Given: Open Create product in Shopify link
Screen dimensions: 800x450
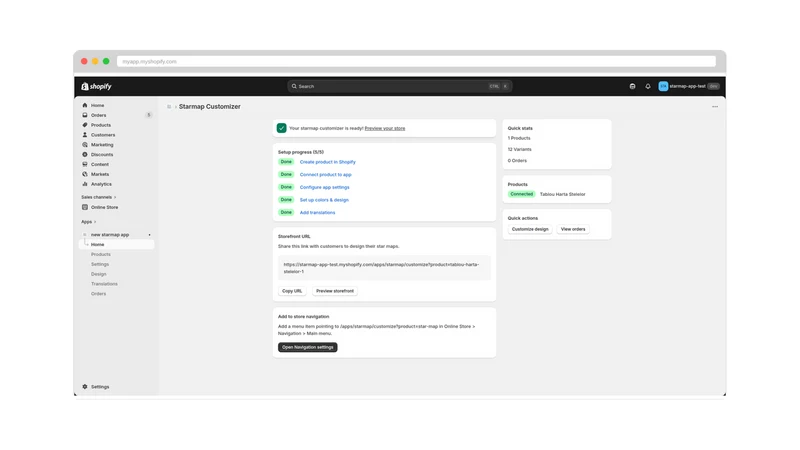Looking at the screenshot, I should [328, 162].
